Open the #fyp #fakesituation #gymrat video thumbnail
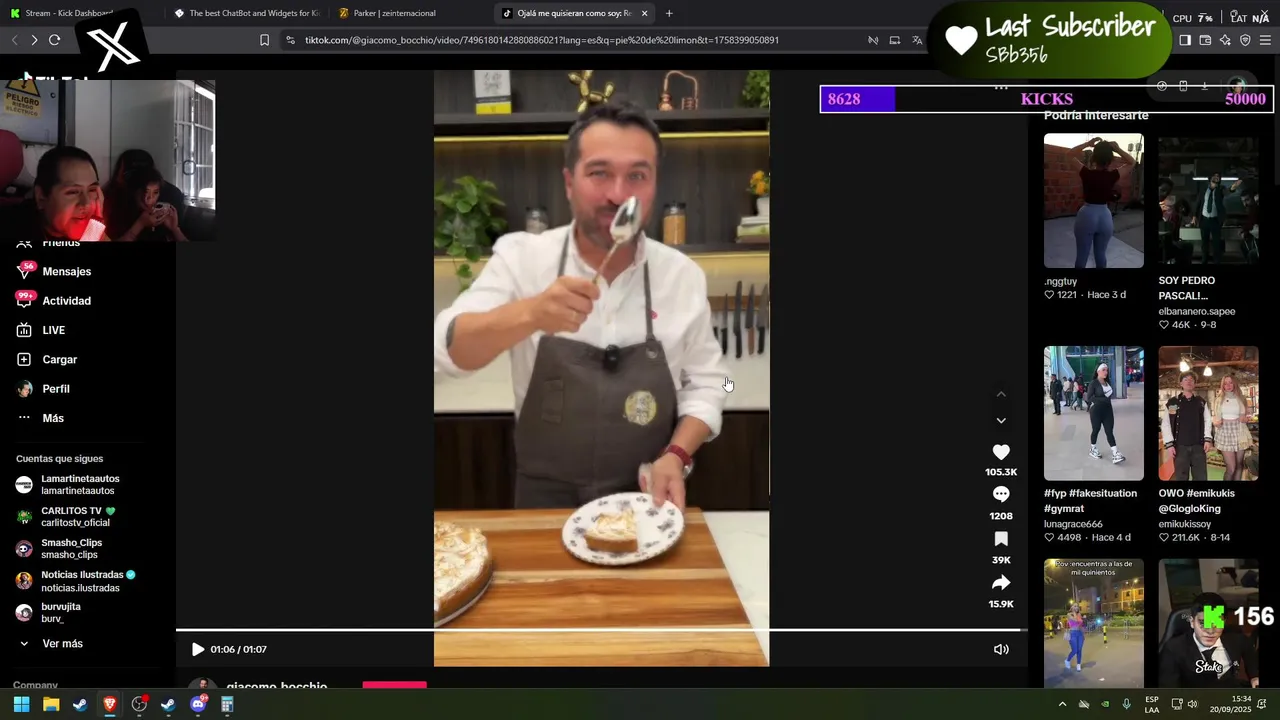The image size is (1280, 720). [x=1094, y=413]
